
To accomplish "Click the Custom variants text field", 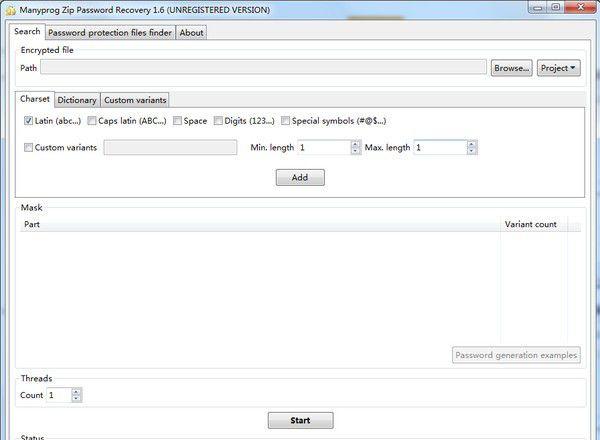I will pos(170,147).
